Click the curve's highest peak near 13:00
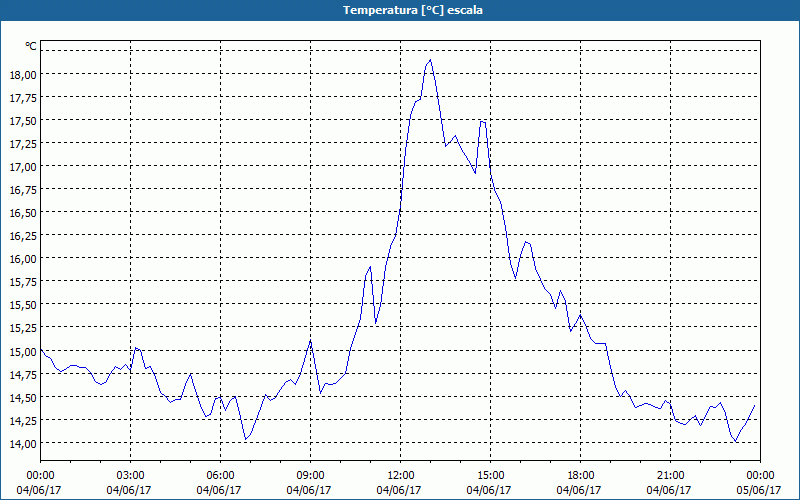This screenshot has height=500, width=800. (430, 60)
